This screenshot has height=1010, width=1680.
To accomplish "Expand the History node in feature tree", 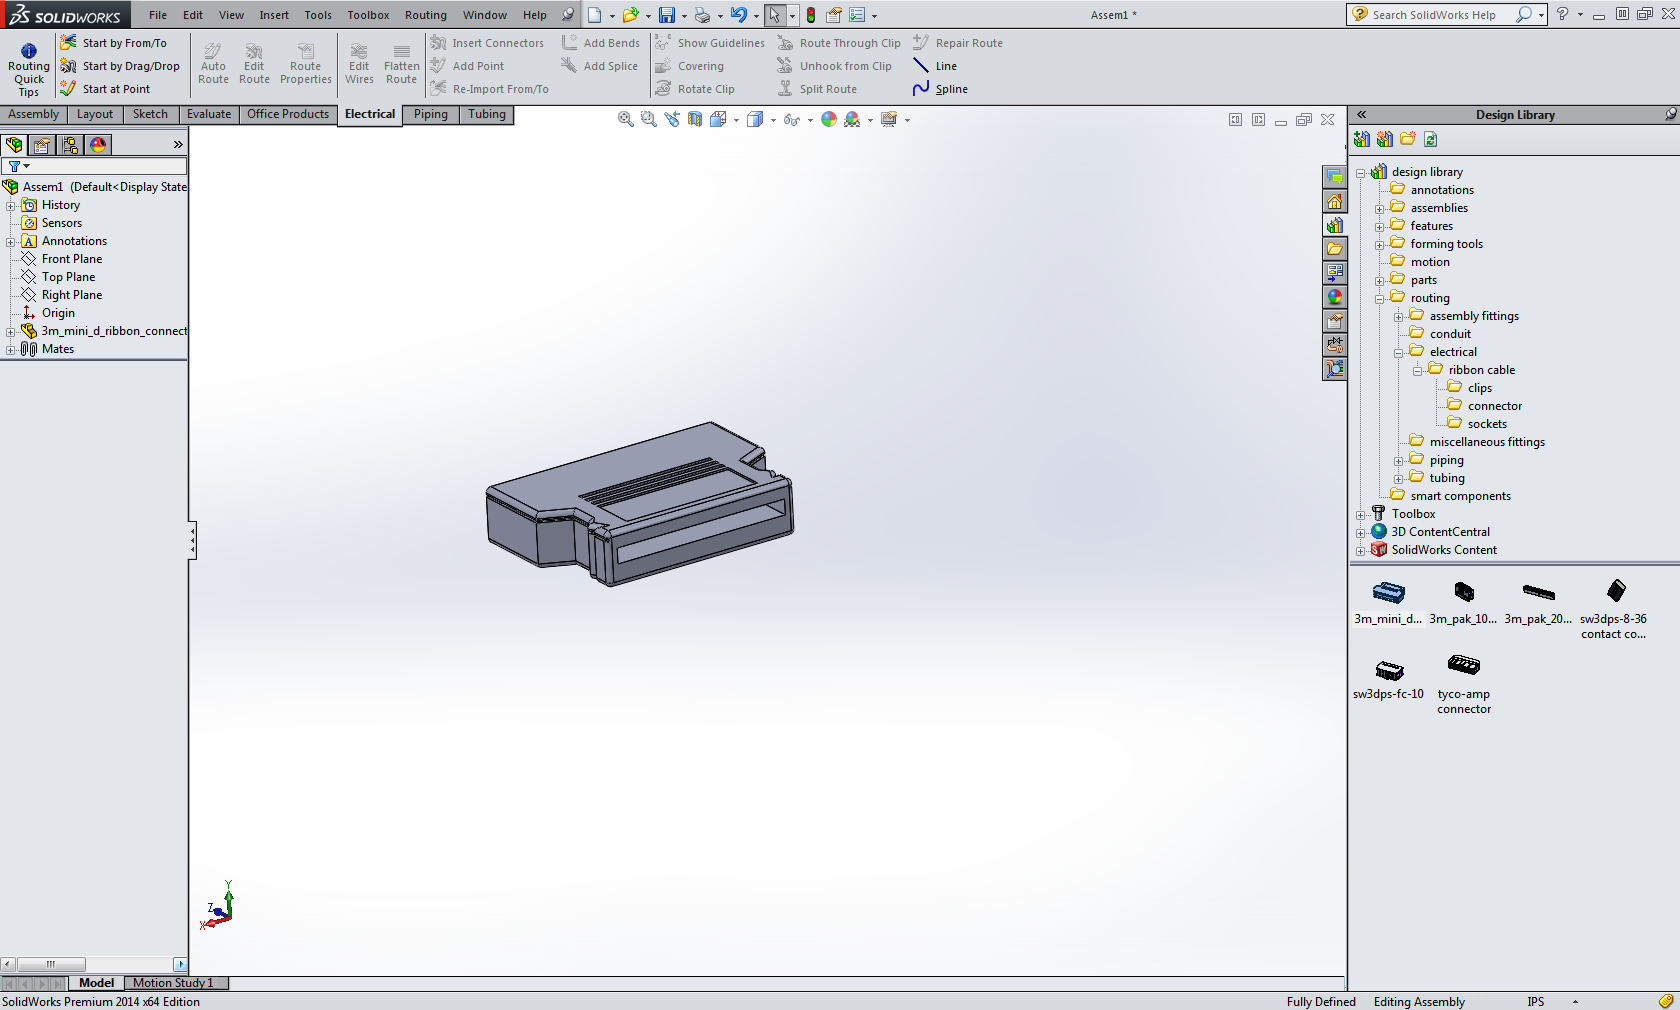I will [x=10, y=206].
